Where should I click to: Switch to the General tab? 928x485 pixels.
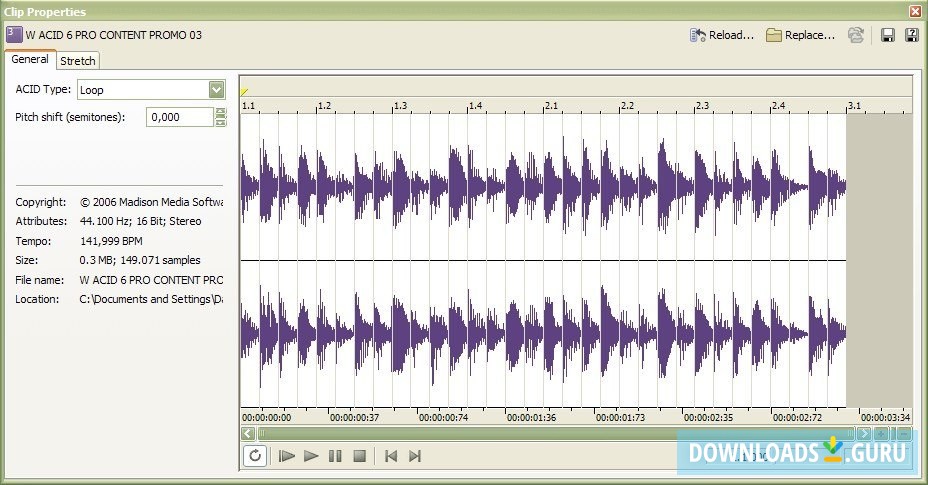[30, 59]
